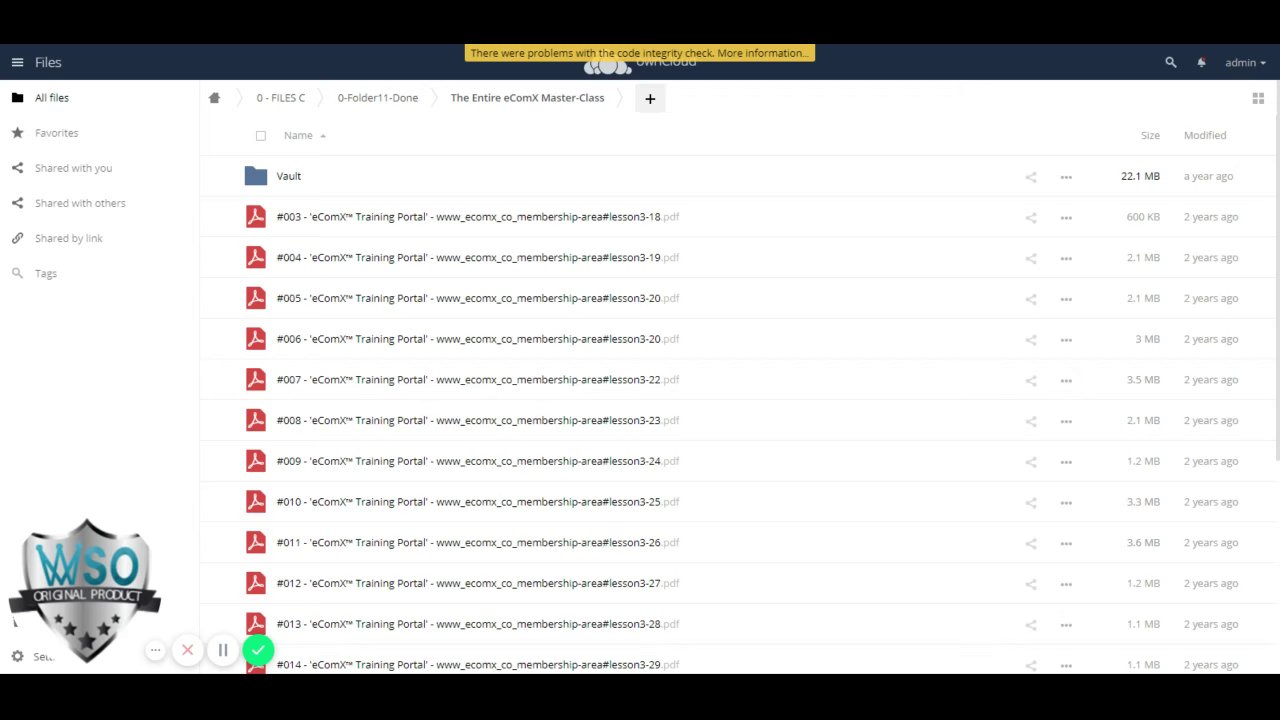
Task: Open the admin user dropdown
Action: tap(1245, 62)
